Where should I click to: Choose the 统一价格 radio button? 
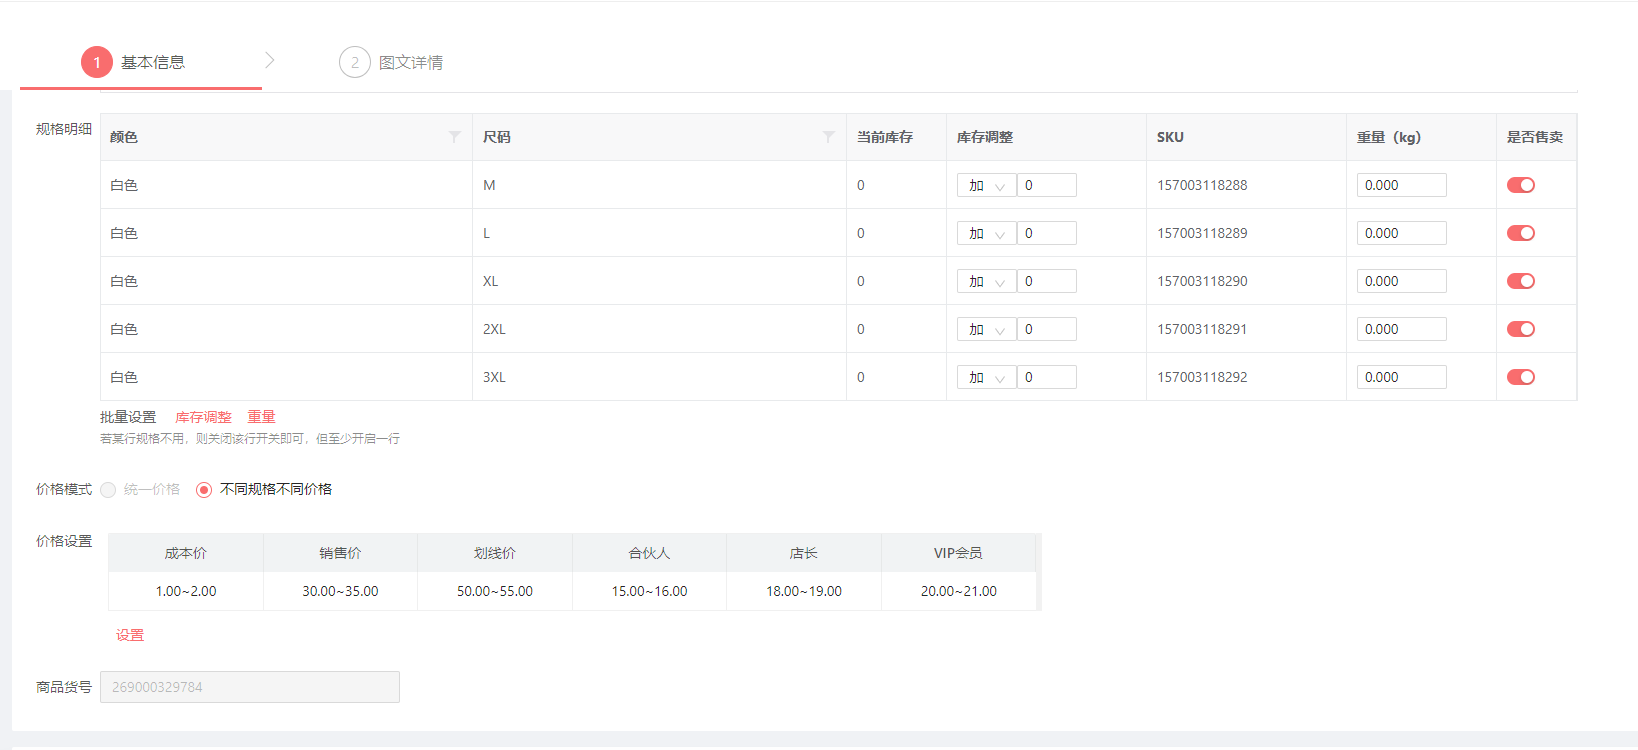pyautogui.click(x=108, y=490)
